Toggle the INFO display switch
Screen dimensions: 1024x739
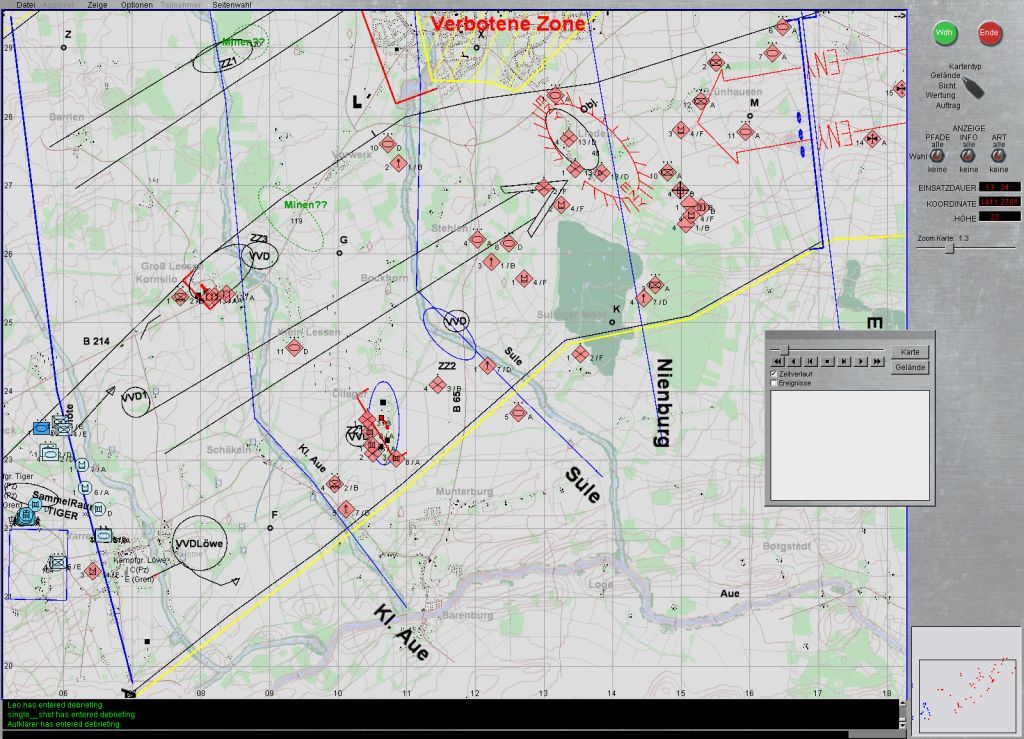coord(968,156)
